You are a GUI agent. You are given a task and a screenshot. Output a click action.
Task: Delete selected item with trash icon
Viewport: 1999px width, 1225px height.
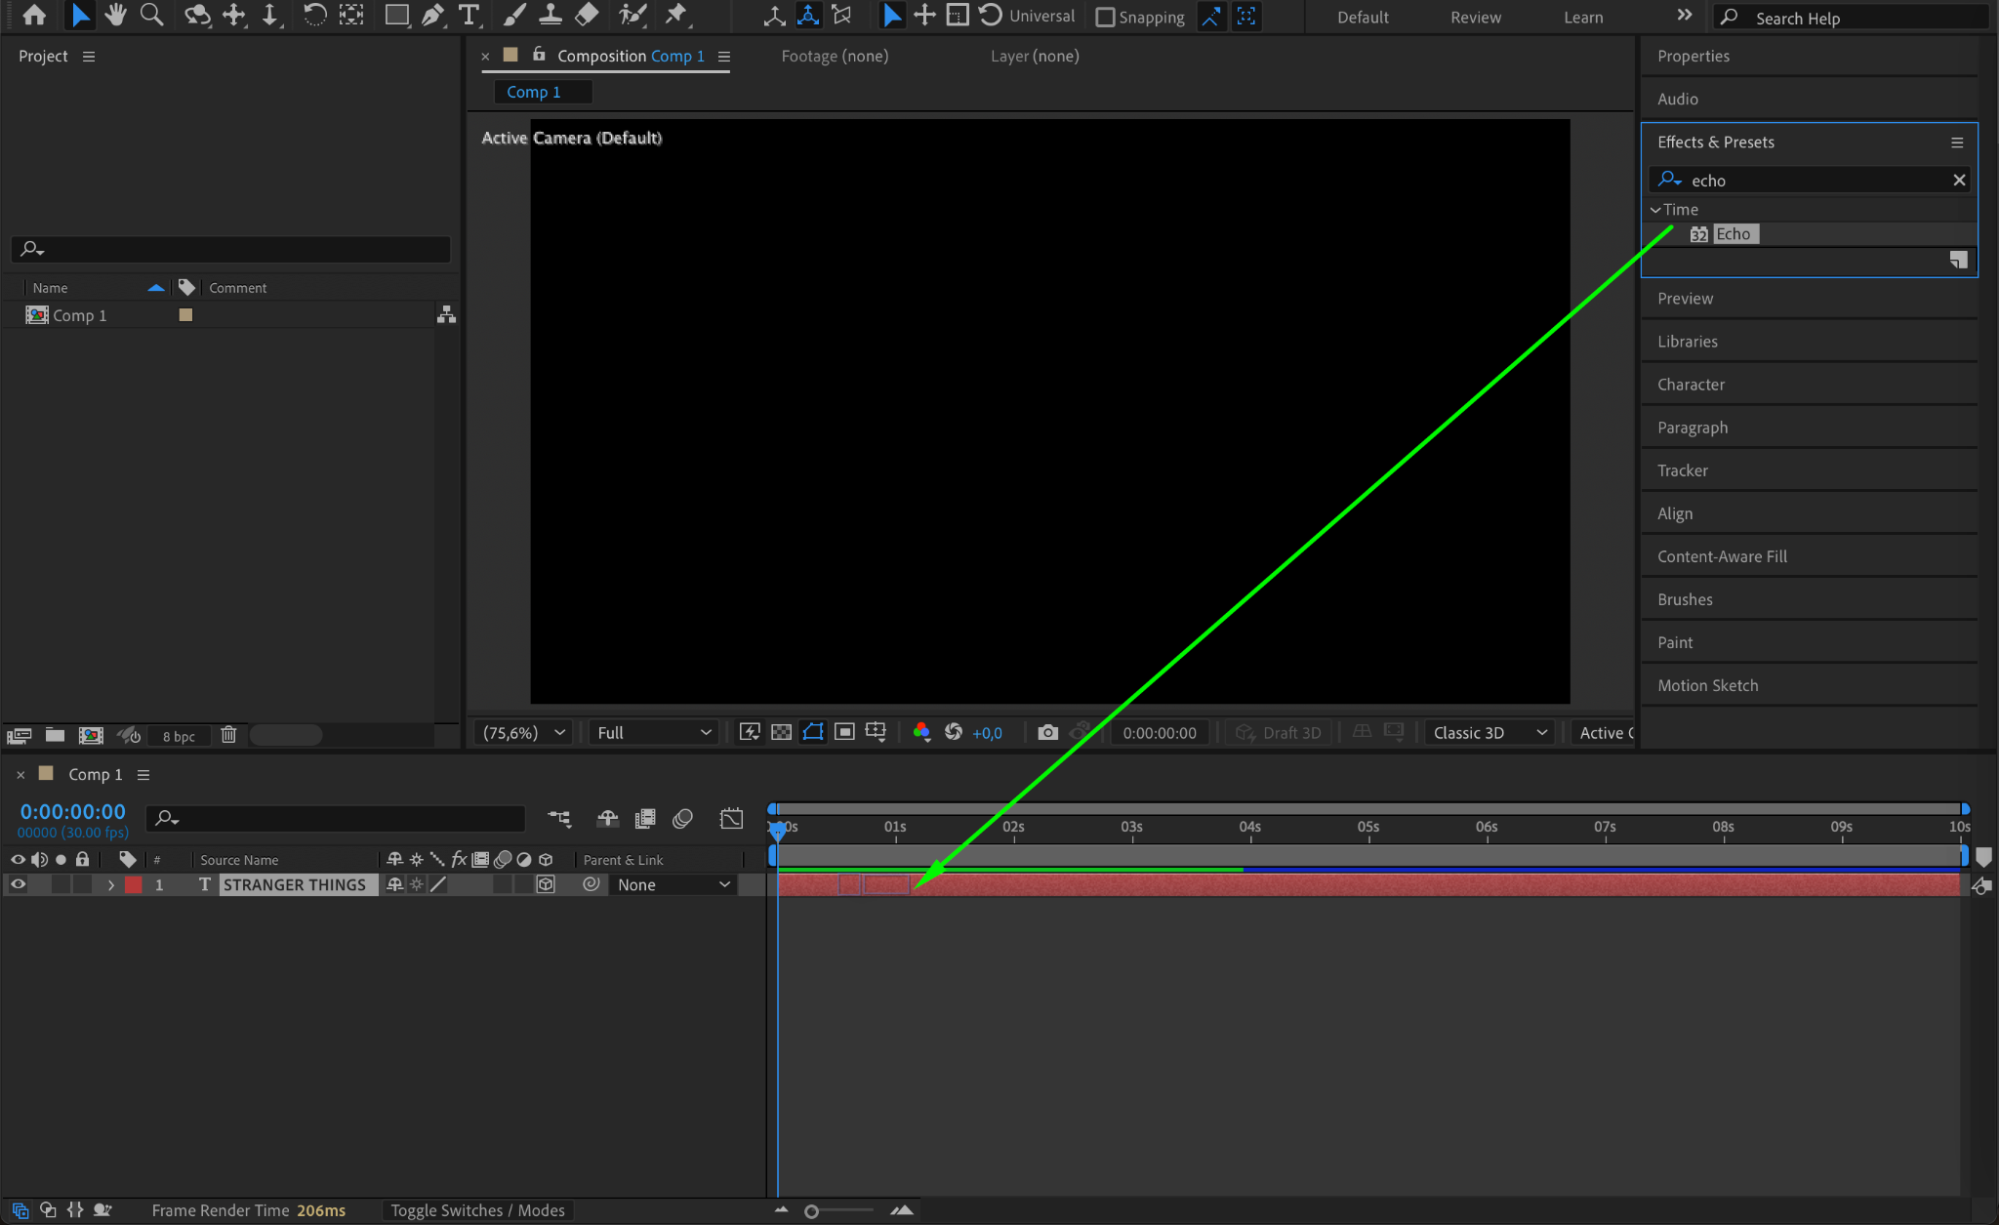(228, 735)
